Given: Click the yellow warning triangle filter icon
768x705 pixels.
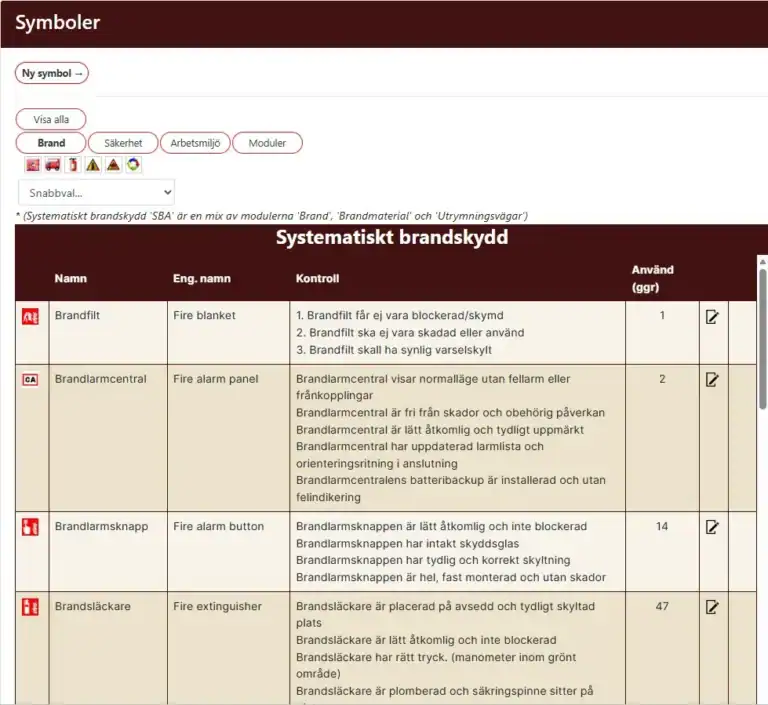Looking at the screenshot, I should click(93, 165).
